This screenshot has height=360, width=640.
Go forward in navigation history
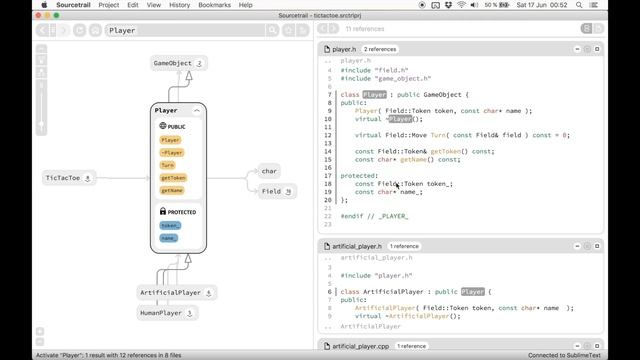(x=64, y=30)
